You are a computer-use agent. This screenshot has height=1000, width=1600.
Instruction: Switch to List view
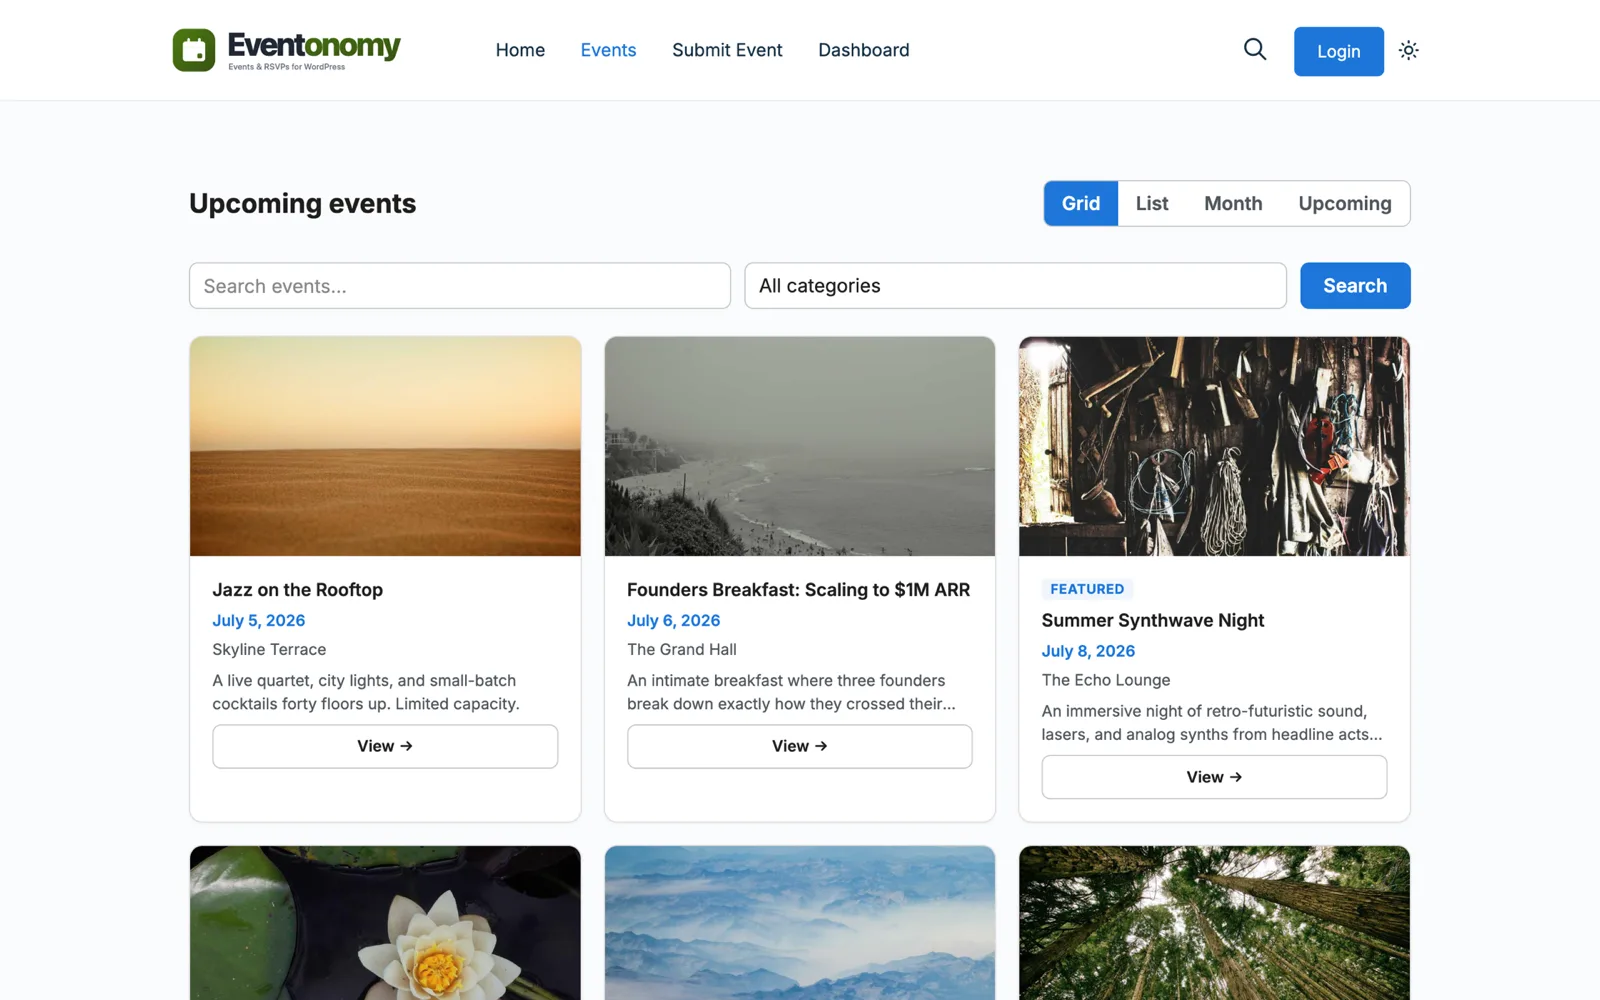tap(1152, 203)
